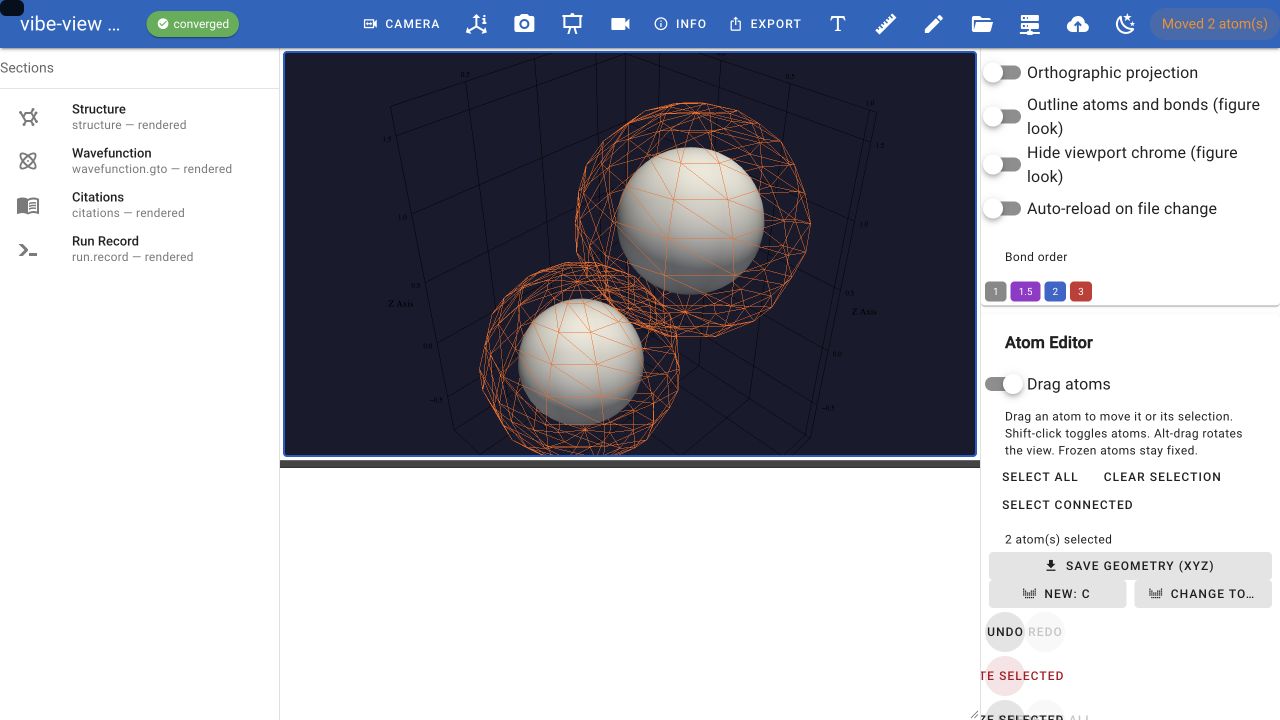Click Clear Selection button

pos(1162,477)
